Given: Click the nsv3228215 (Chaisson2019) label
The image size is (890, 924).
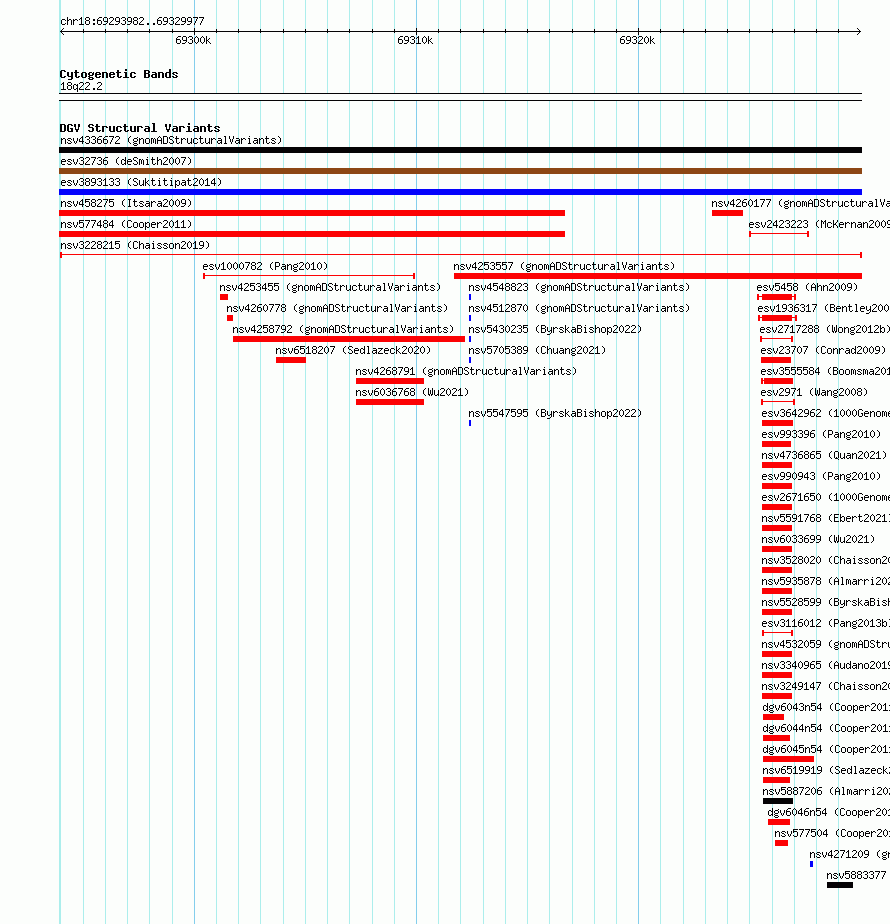Looking at the screenshot, I should coord(135,245).
